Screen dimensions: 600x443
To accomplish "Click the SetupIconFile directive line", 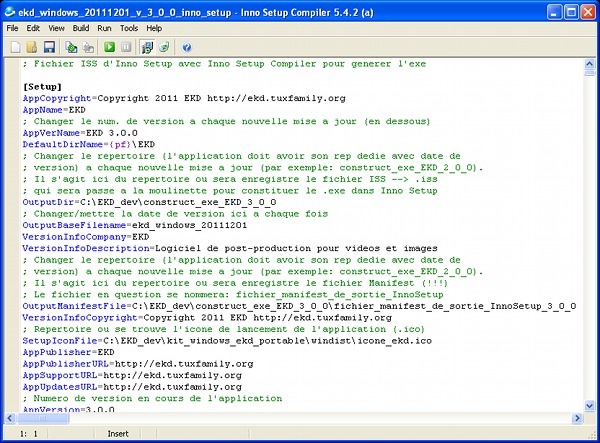I will (227, 341).
